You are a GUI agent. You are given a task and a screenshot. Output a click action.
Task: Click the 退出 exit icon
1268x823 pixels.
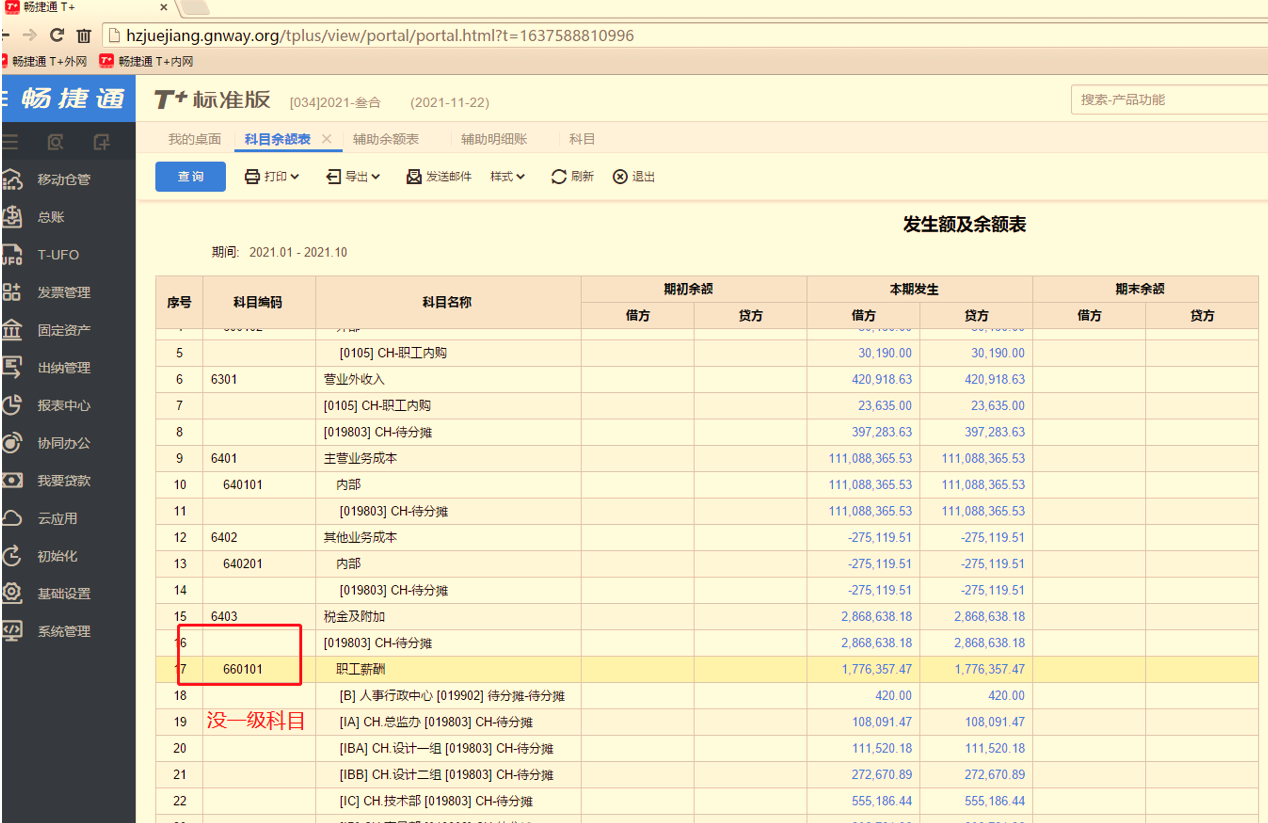pyautogui.click(x=620, y=177)
